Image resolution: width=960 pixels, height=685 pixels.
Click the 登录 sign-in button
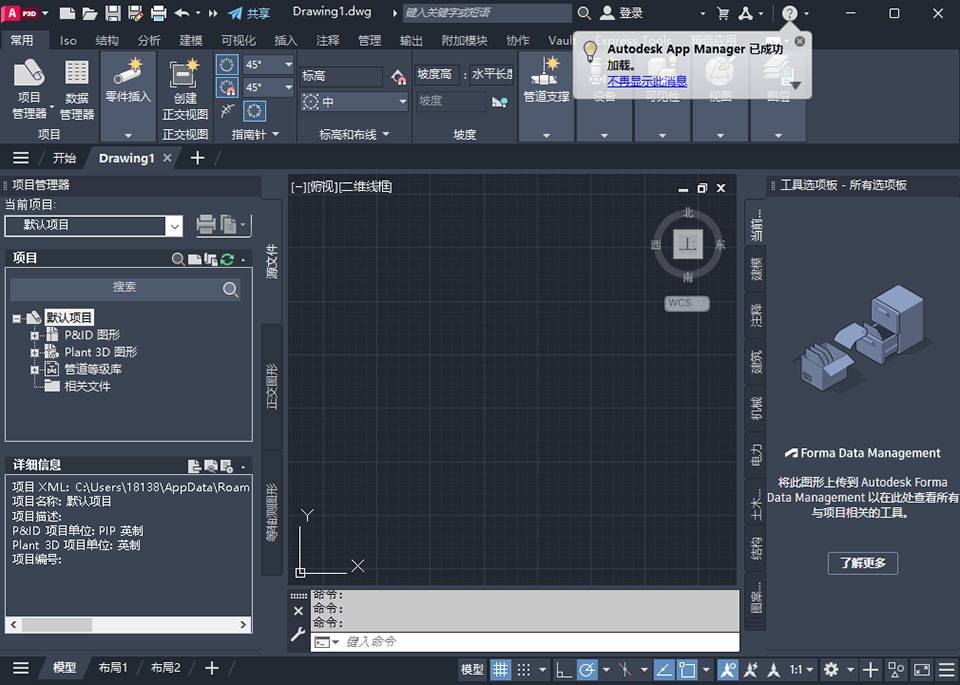621,13
